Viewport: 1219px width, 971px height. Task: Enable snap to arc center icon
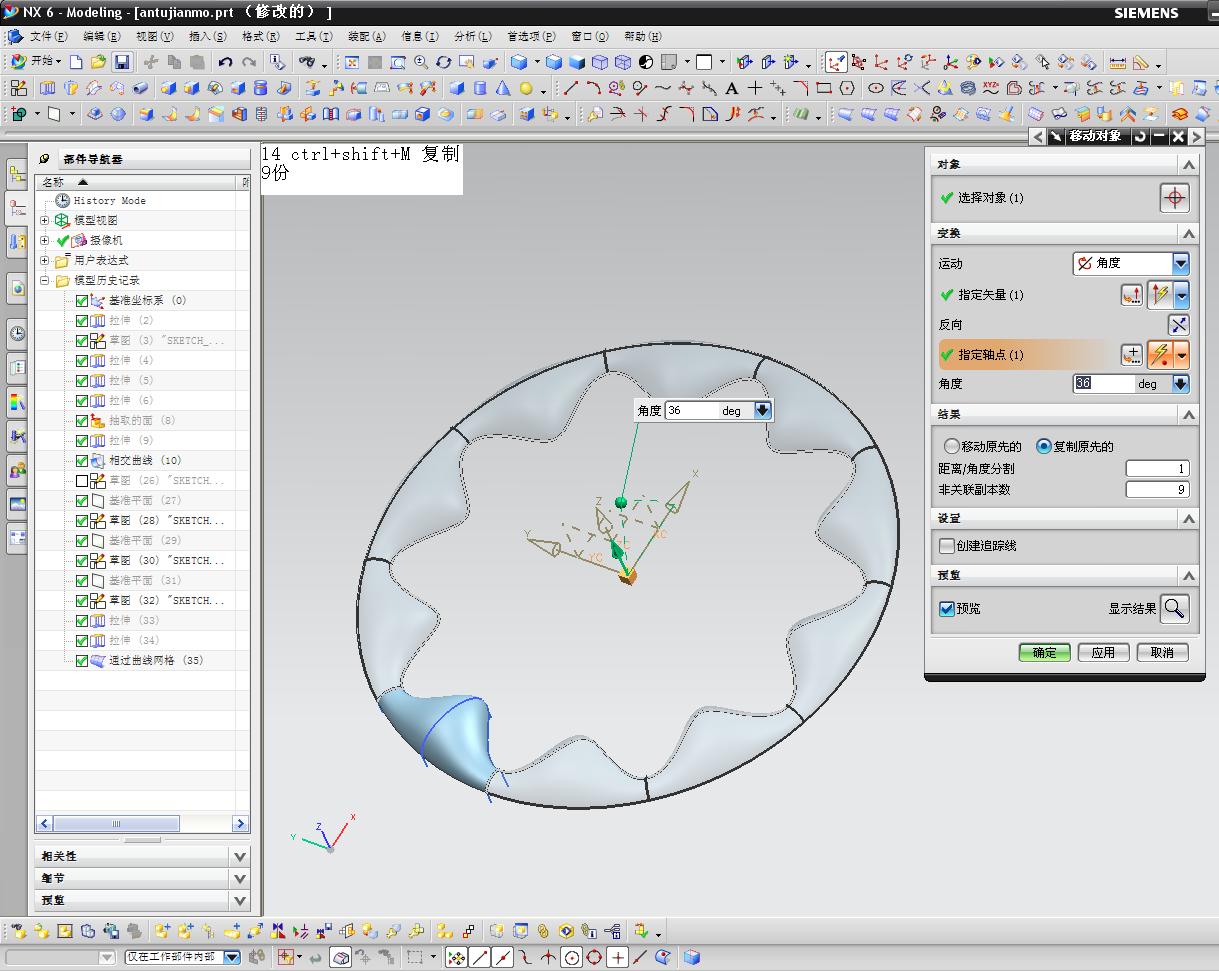point(571,957)
